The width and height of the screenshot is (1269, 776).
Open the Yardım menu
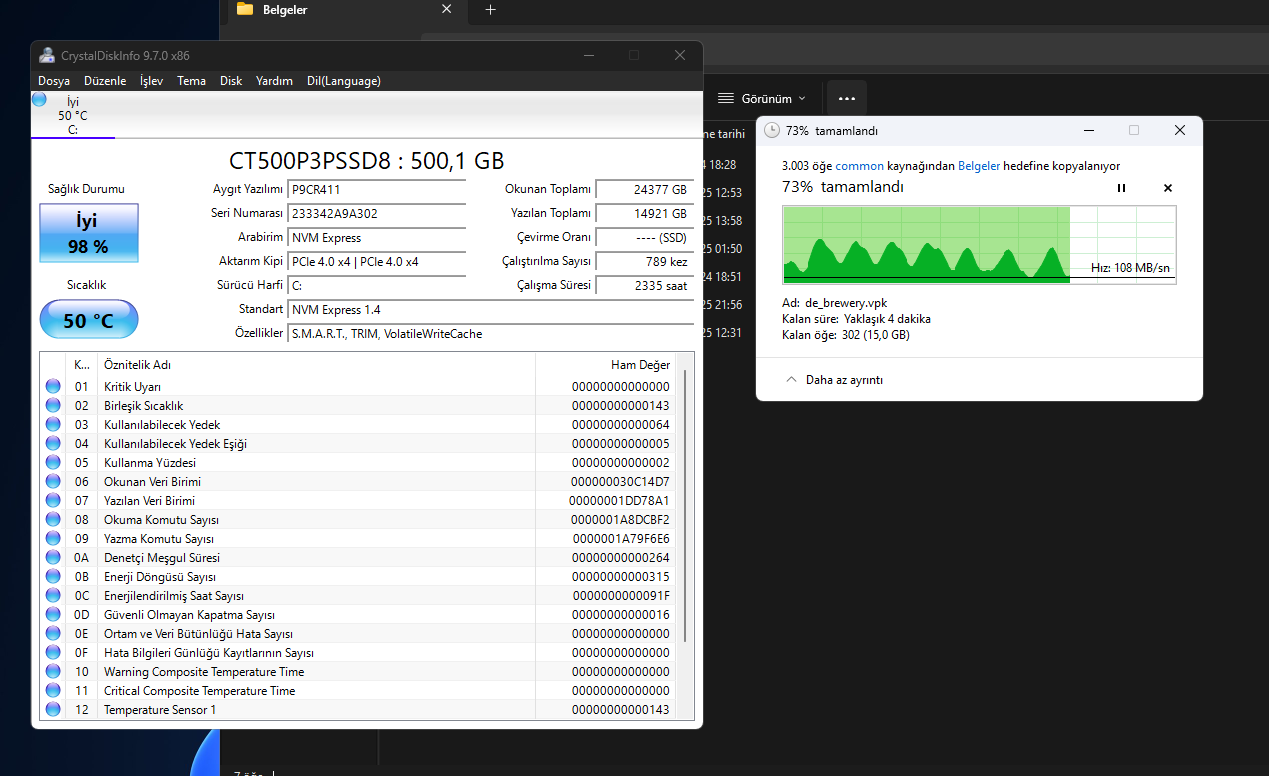(x=274, y=81)
